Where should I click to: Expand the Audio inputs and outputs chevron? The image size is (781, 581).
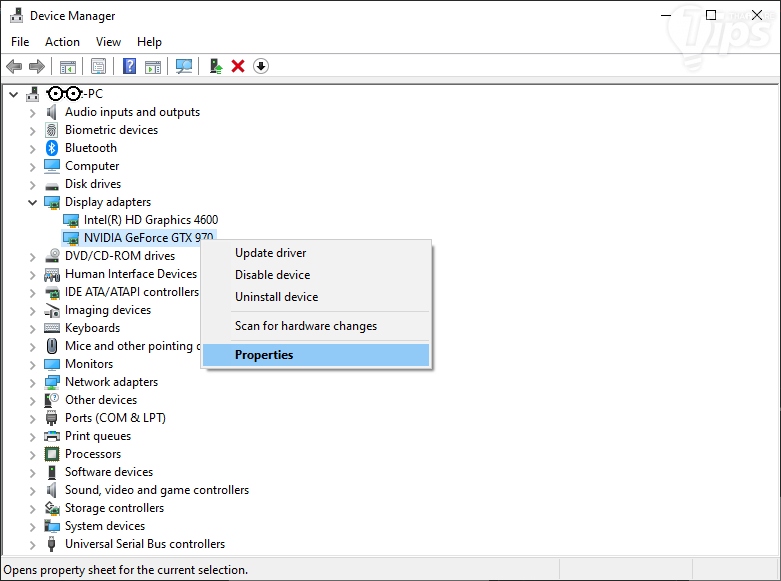tap(32, 113)
